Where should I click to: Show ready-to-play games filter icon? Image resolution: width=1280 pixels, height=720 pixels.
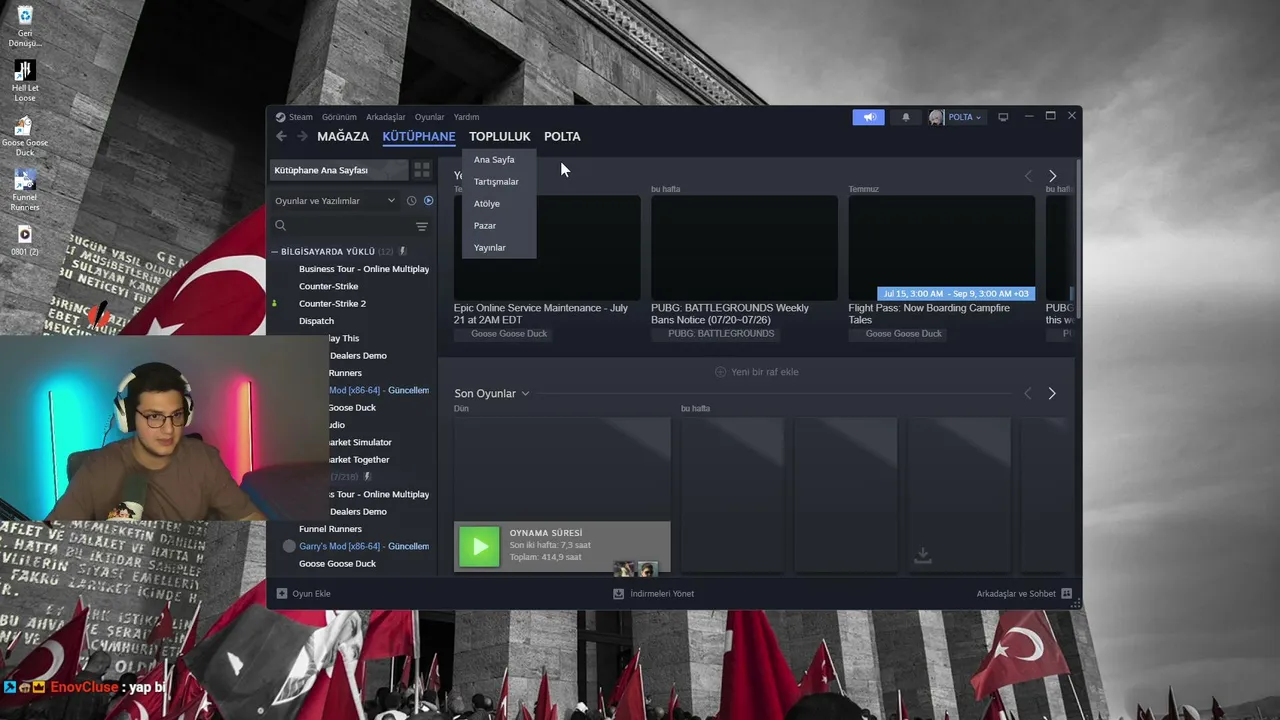(x=428, y=201)
